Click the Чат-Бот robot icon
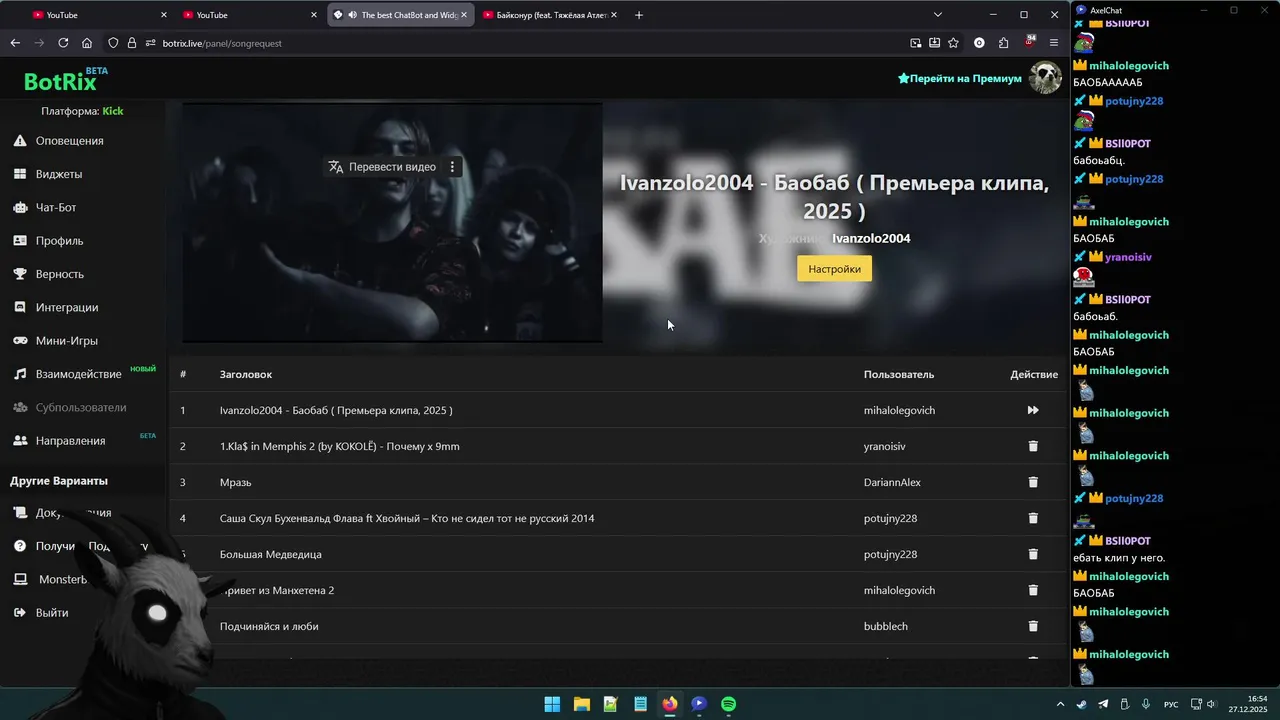 19,207
